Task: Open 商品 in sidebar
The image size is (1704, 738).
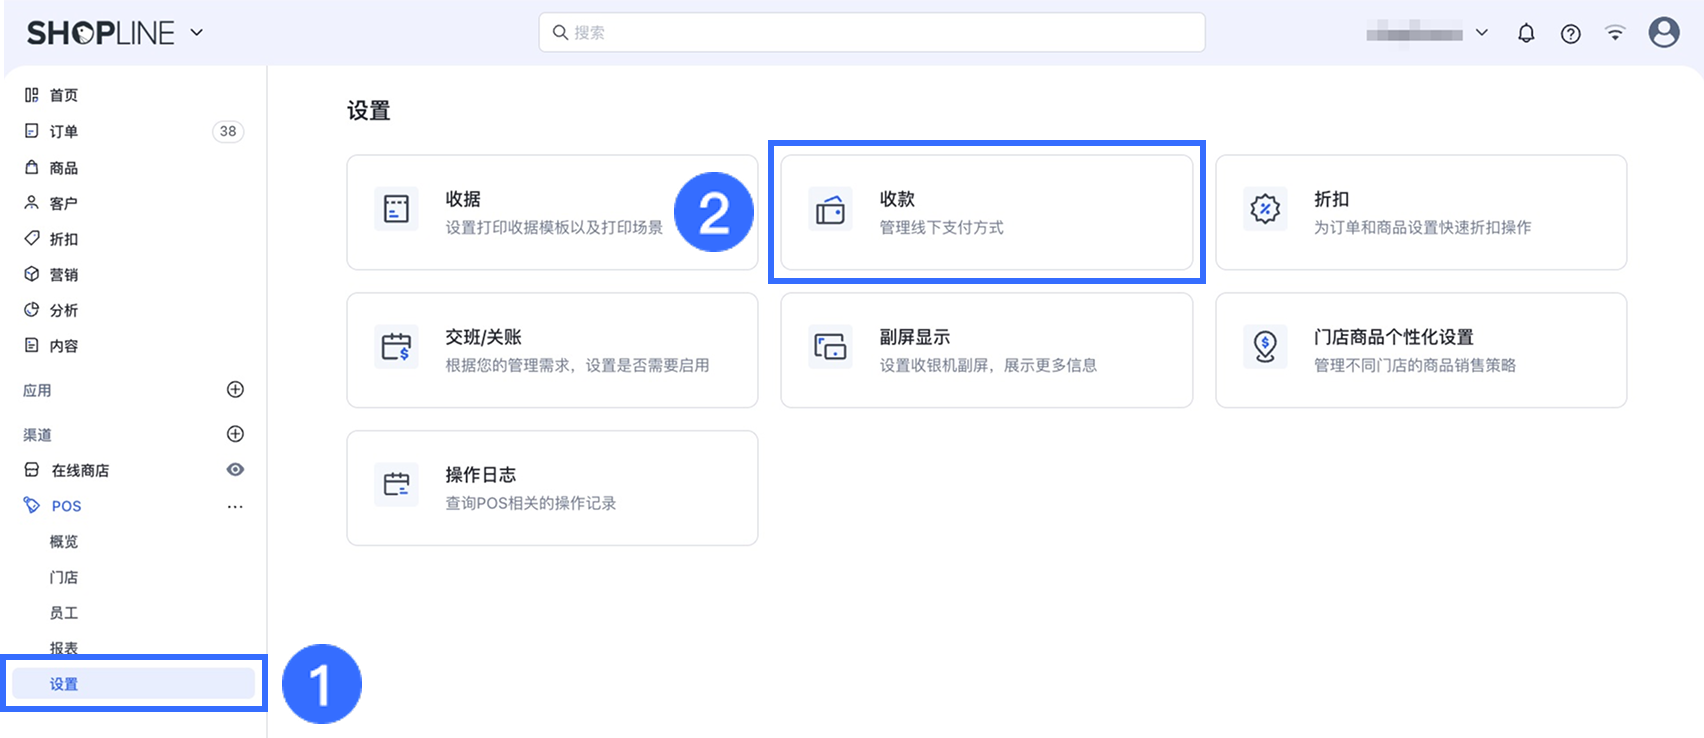Action: click(x=64, y=168)
